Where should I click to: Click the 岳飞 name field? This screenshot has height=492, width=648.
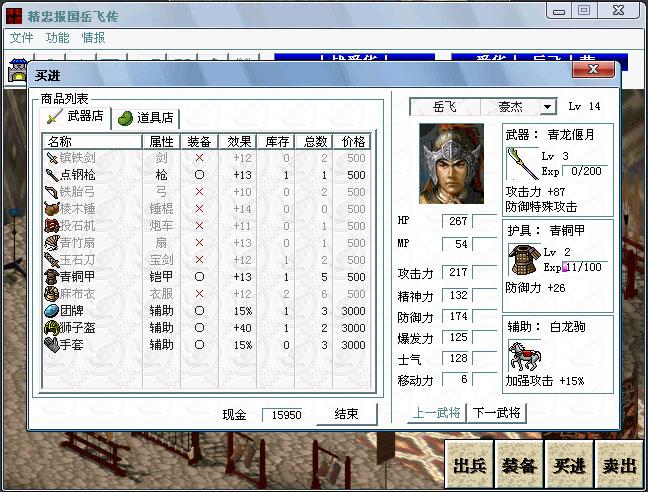[445, 107]
